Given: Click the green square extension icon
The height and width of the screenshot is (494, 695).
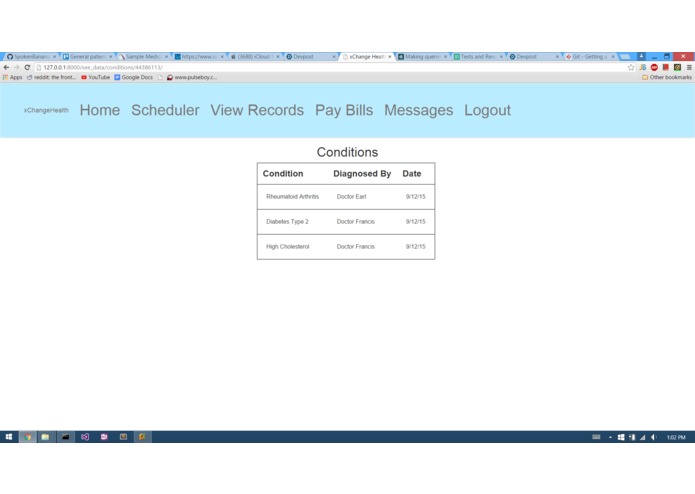Looking at the screenshot, I should coord(677,67).
